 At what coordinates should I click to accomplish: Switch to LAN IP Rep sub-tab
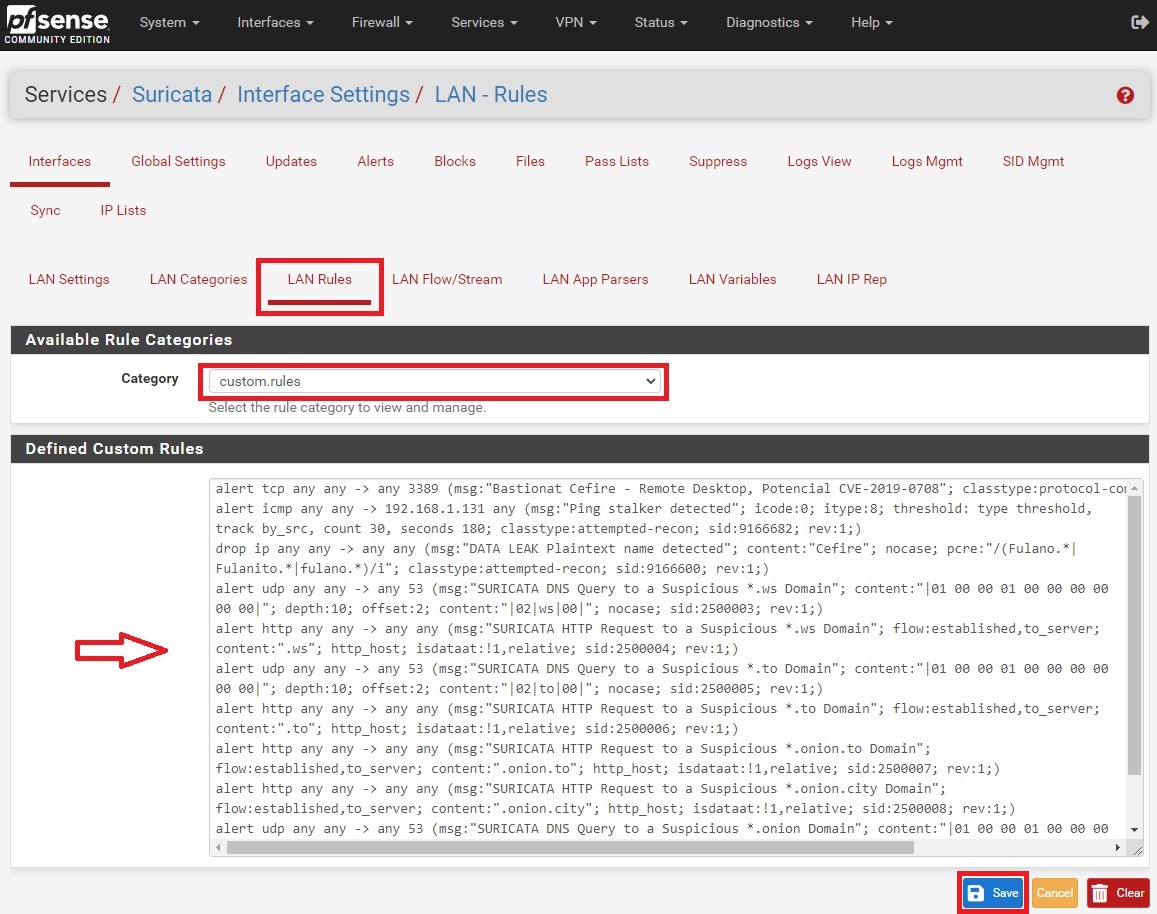coord(852,280)
